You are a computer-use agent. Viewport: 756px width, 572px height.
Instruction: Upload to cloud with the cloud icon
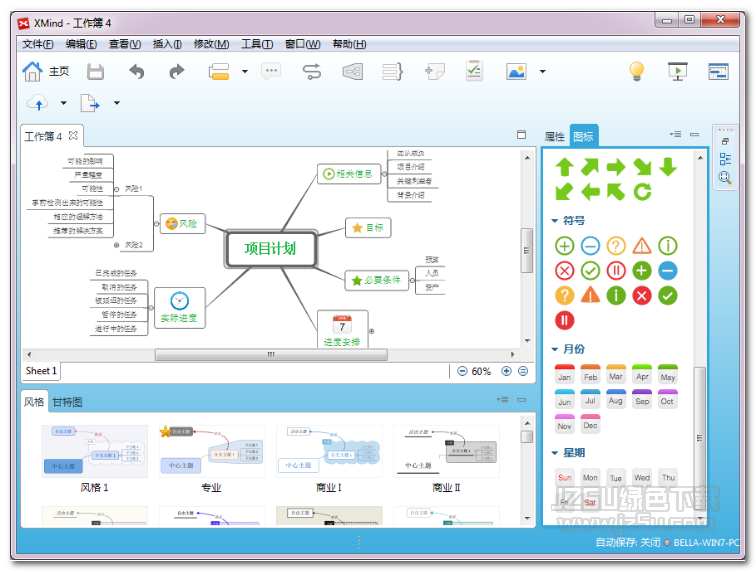pos(38,103)
